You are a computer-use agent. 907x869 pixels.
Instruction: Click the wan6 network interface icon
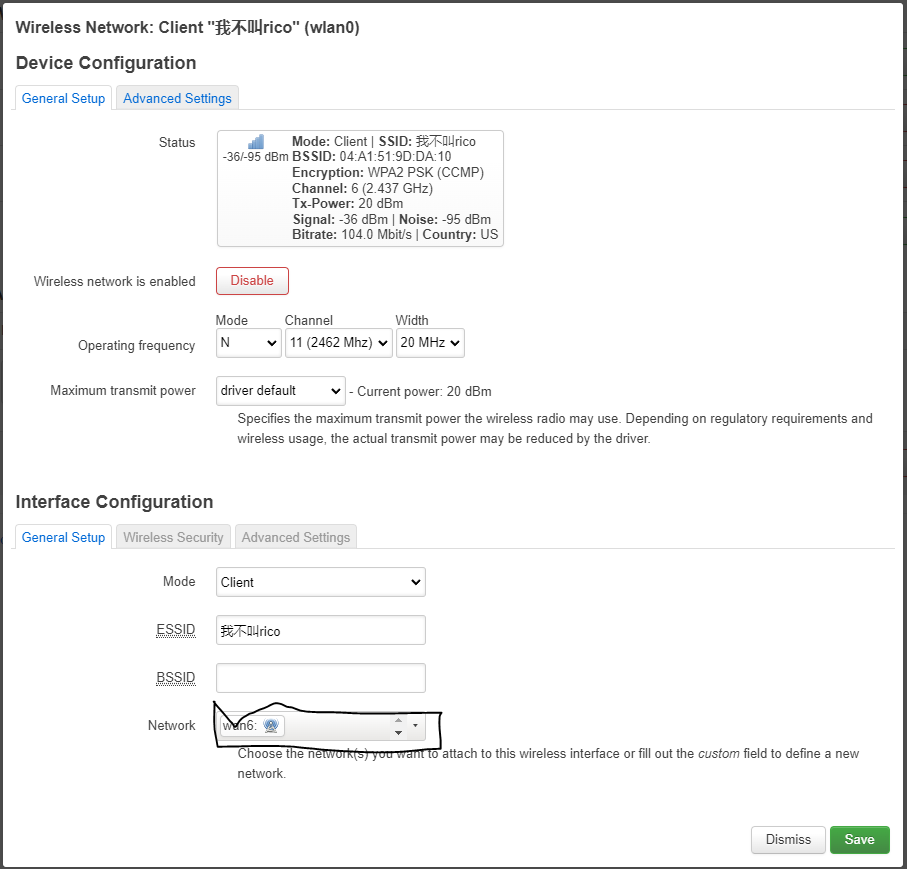coord(271,726)
